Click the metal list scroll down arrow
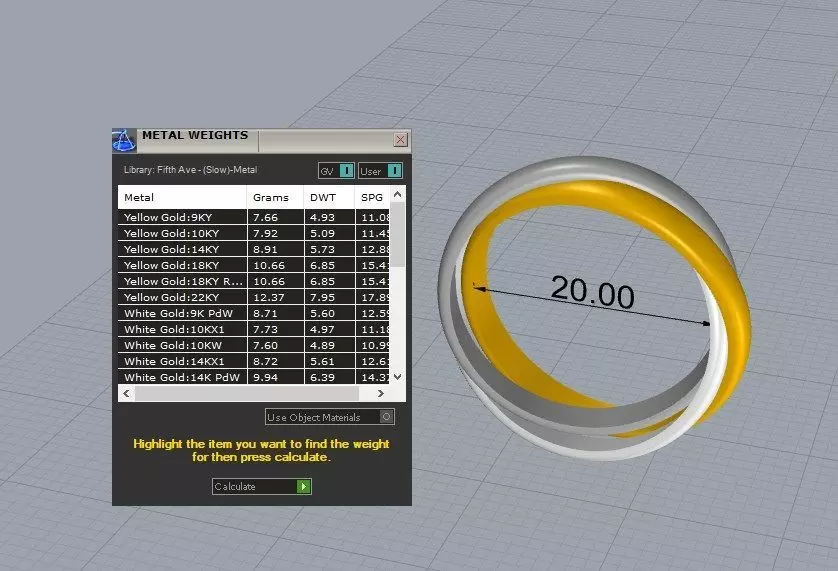The image size is (838, 571). (397, 377)
